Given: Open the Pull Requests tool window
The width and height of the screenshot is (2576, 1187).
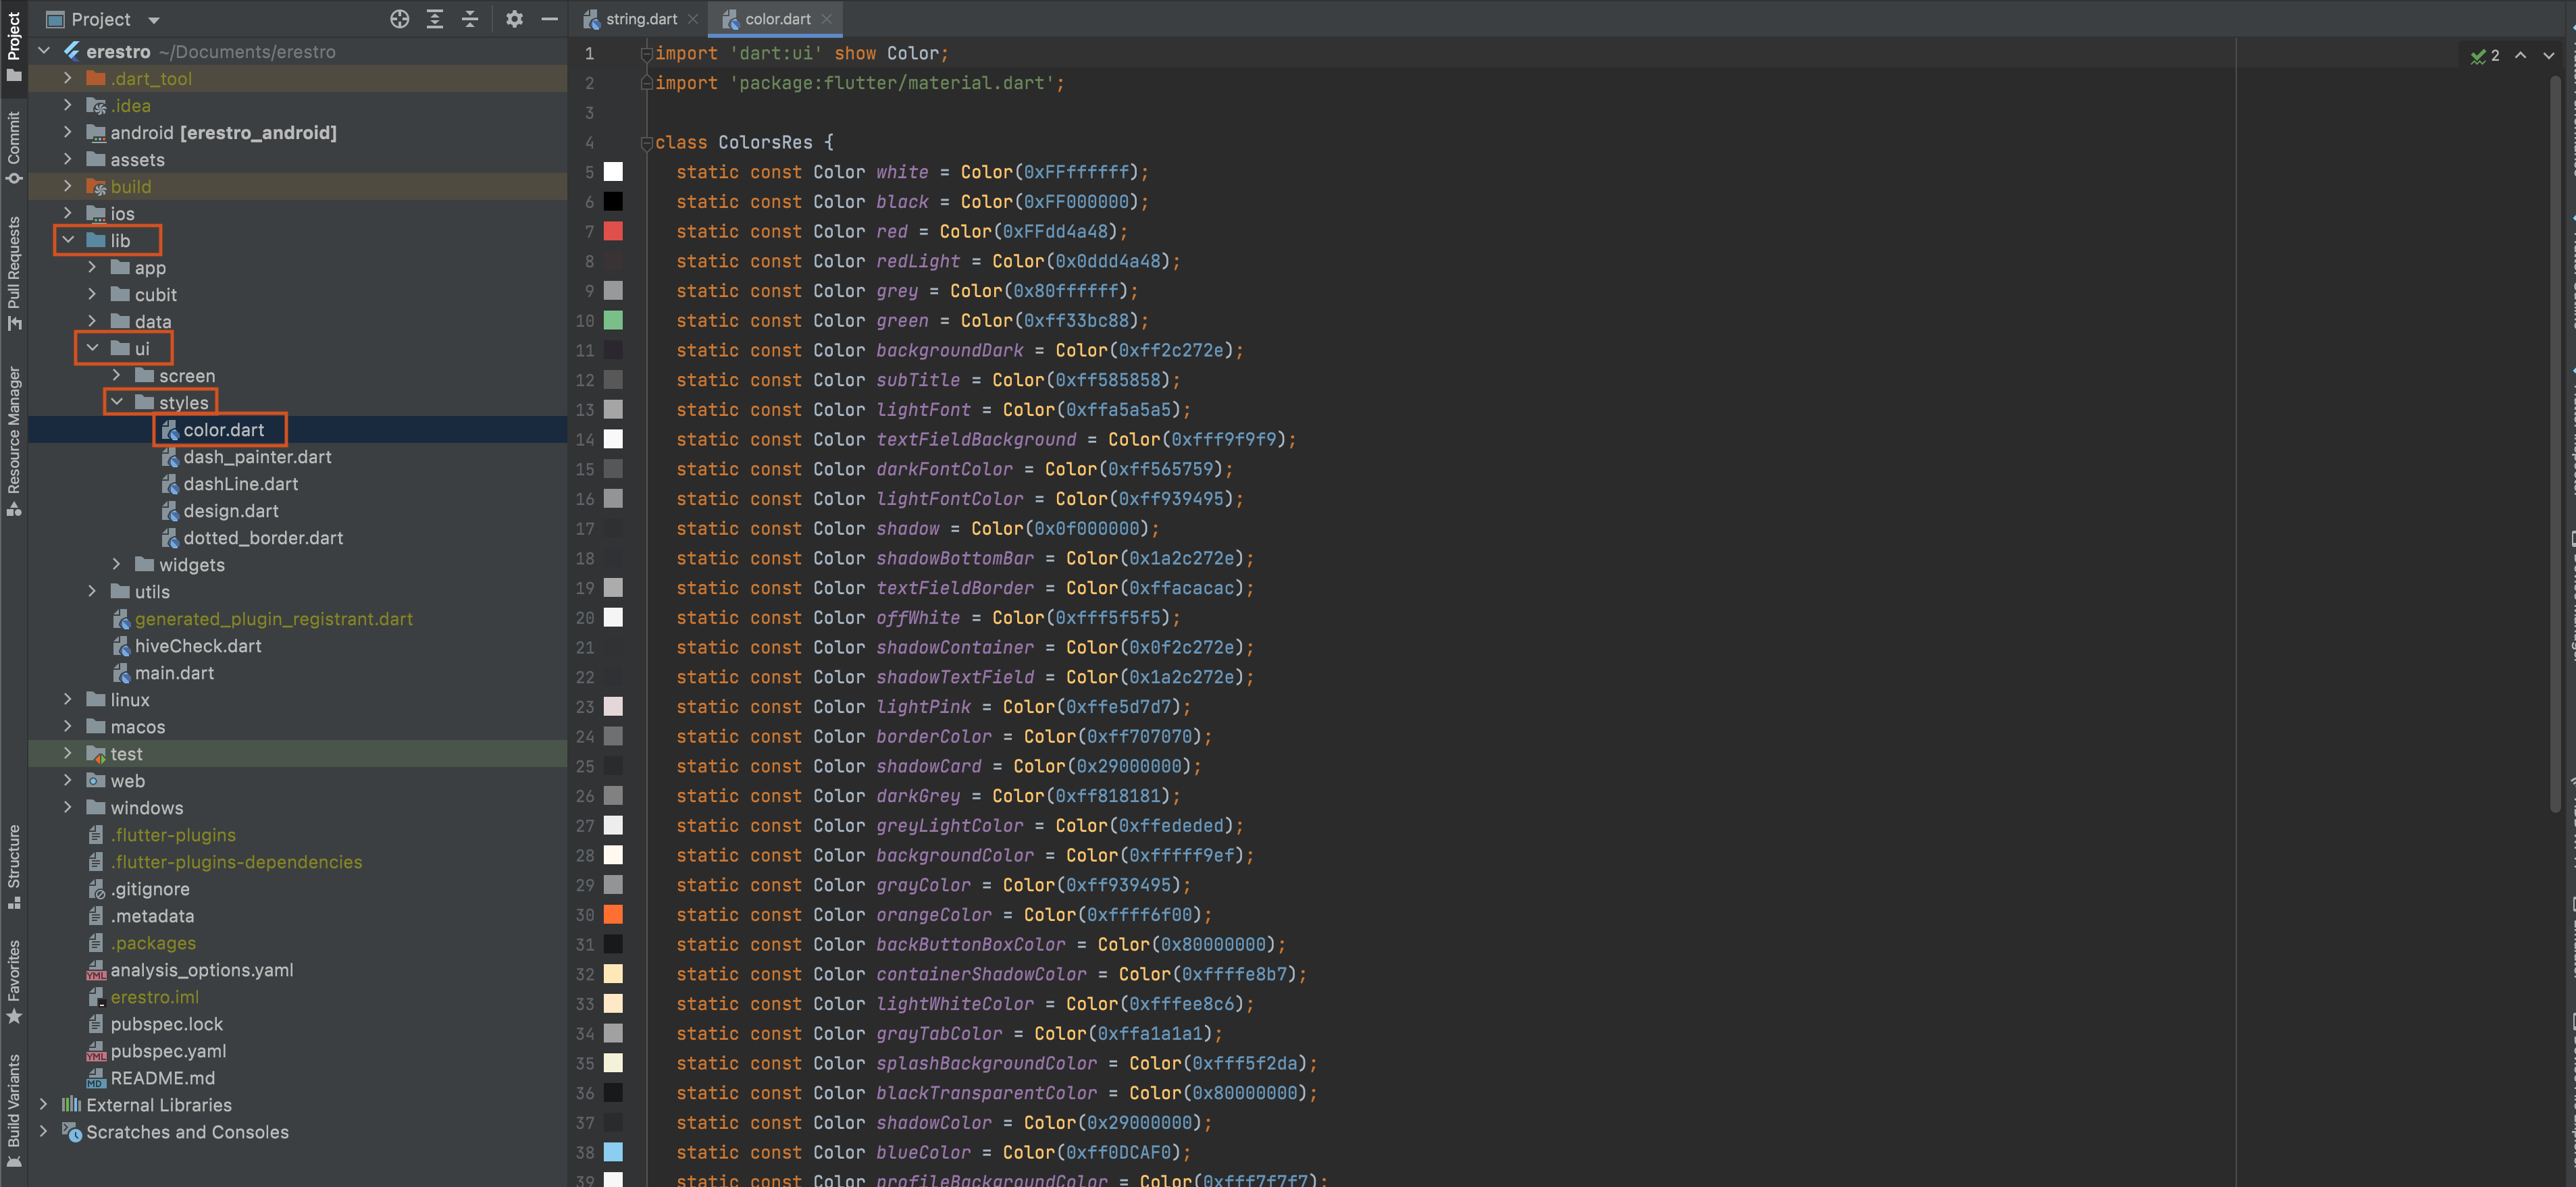Looking at the screenshot, I should pos(14,274).
